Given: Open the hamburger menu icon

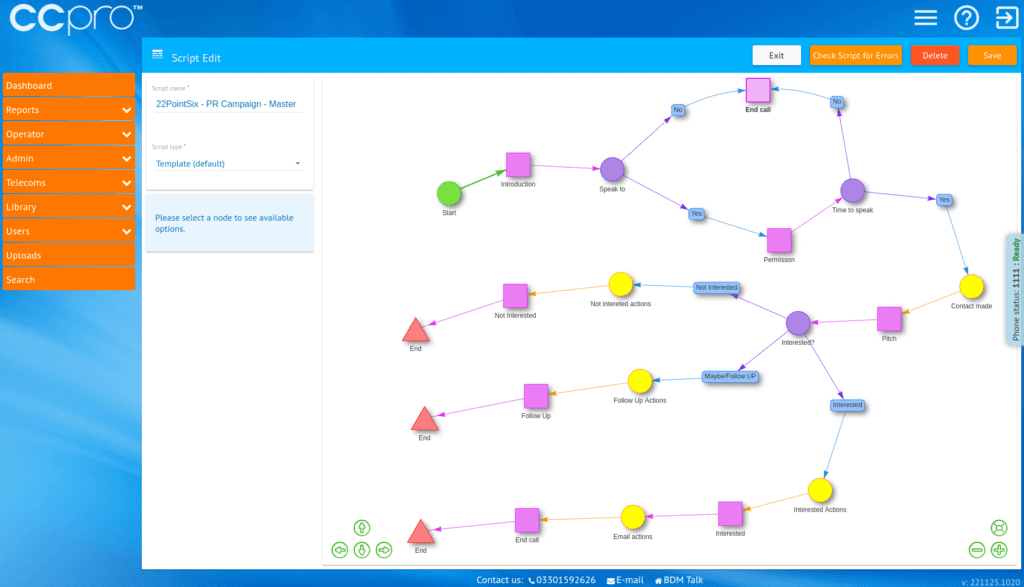Looking at the screenshot, I should point(926,18).
